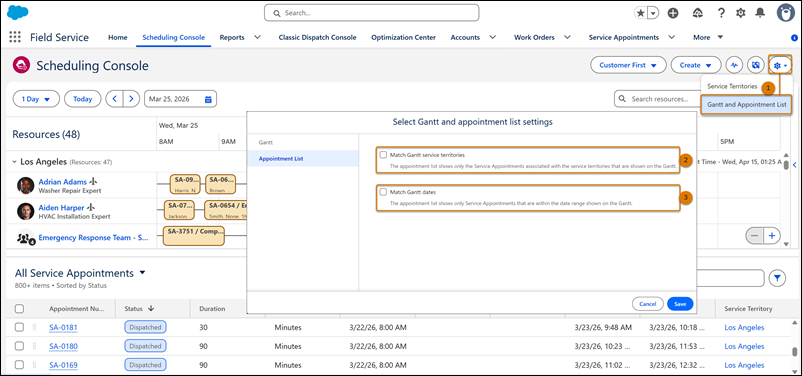Click the global Search field

pos(371,13)
